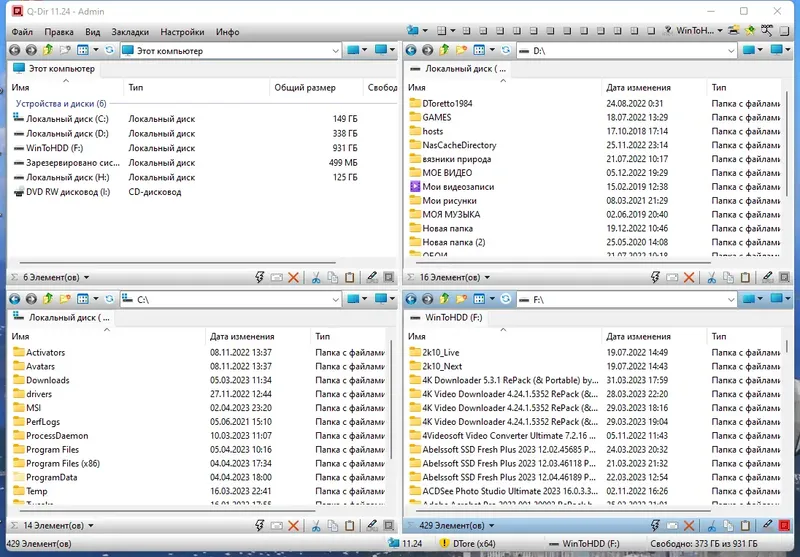Open dropdown arrow next to 6 Элемент(ов)
The width and height of the screenshot is (800, 557).
coord(86,277)
